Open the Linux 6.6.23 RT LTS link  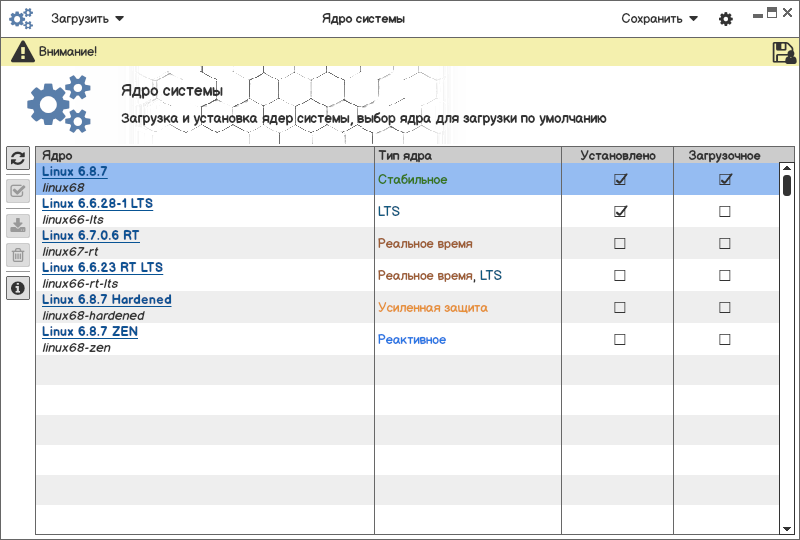[102, 268]
